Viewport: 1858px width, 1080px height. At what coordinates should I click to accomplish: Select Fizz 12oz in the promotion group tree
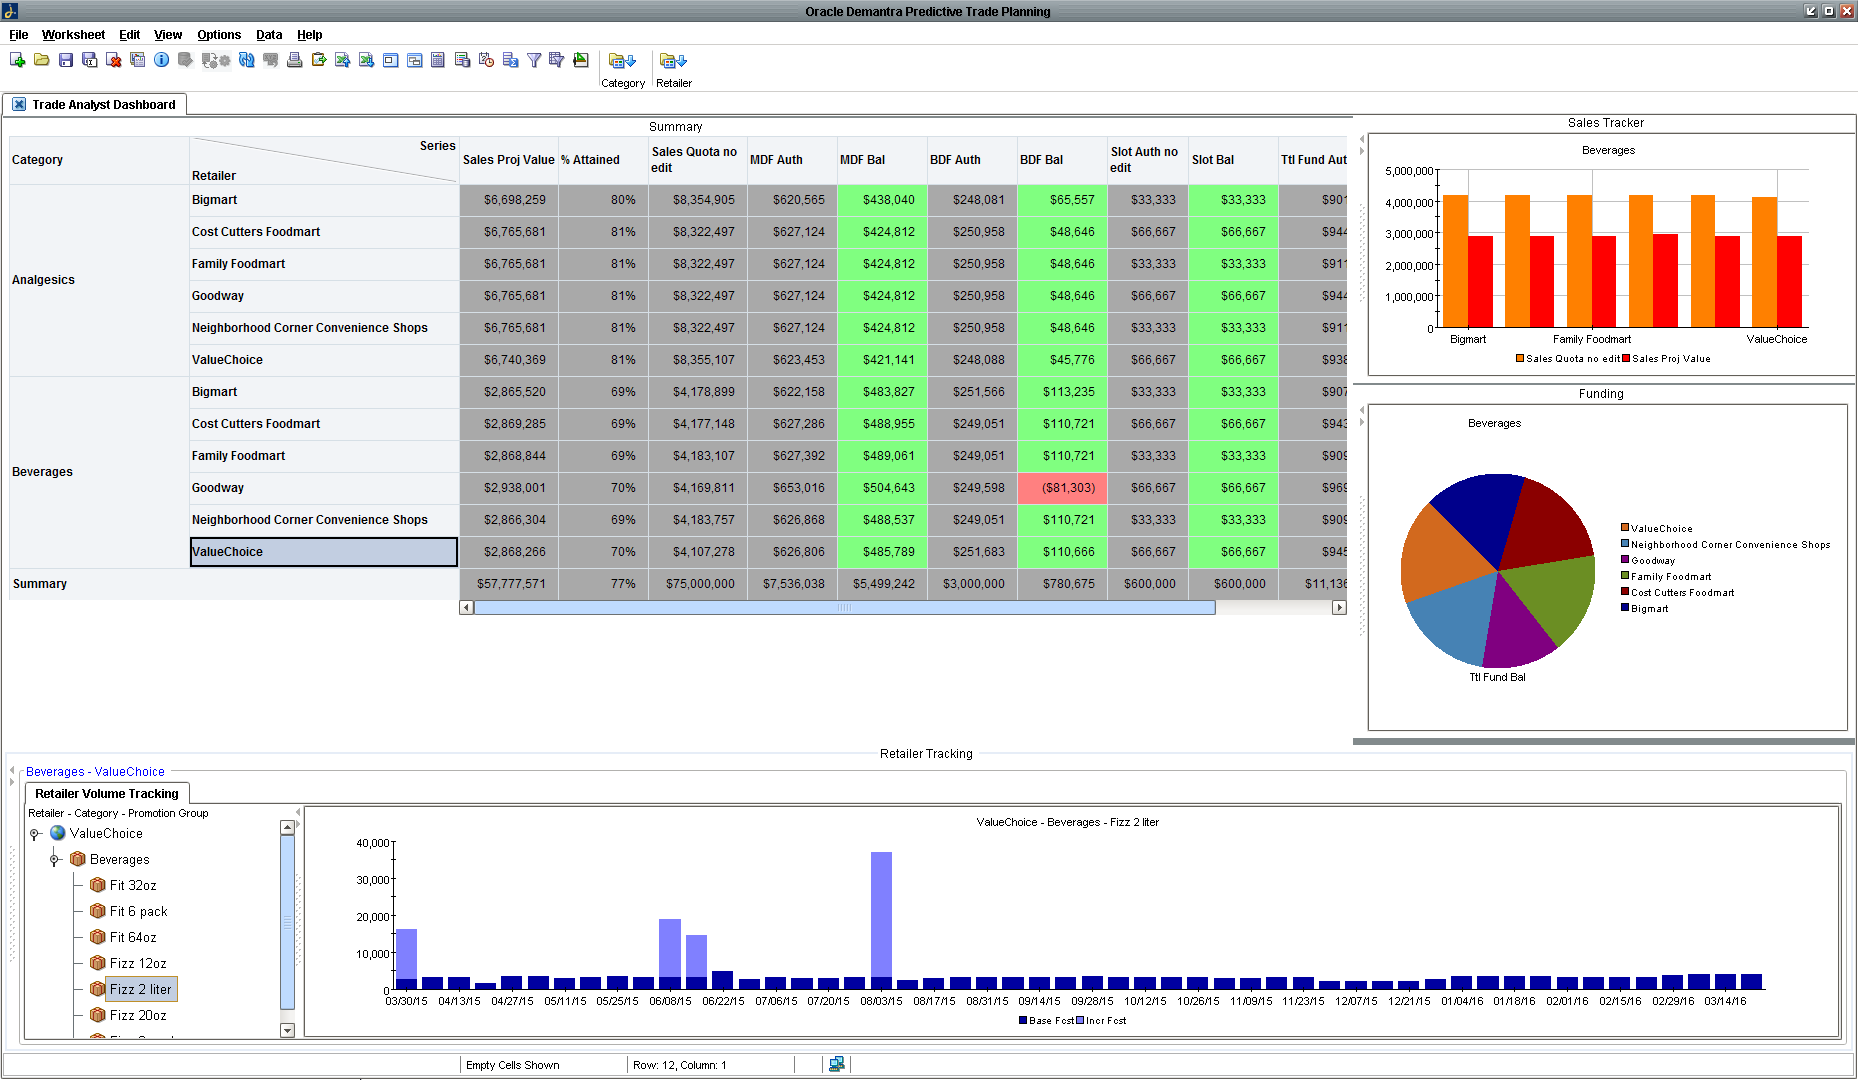(x=137, y=963)
